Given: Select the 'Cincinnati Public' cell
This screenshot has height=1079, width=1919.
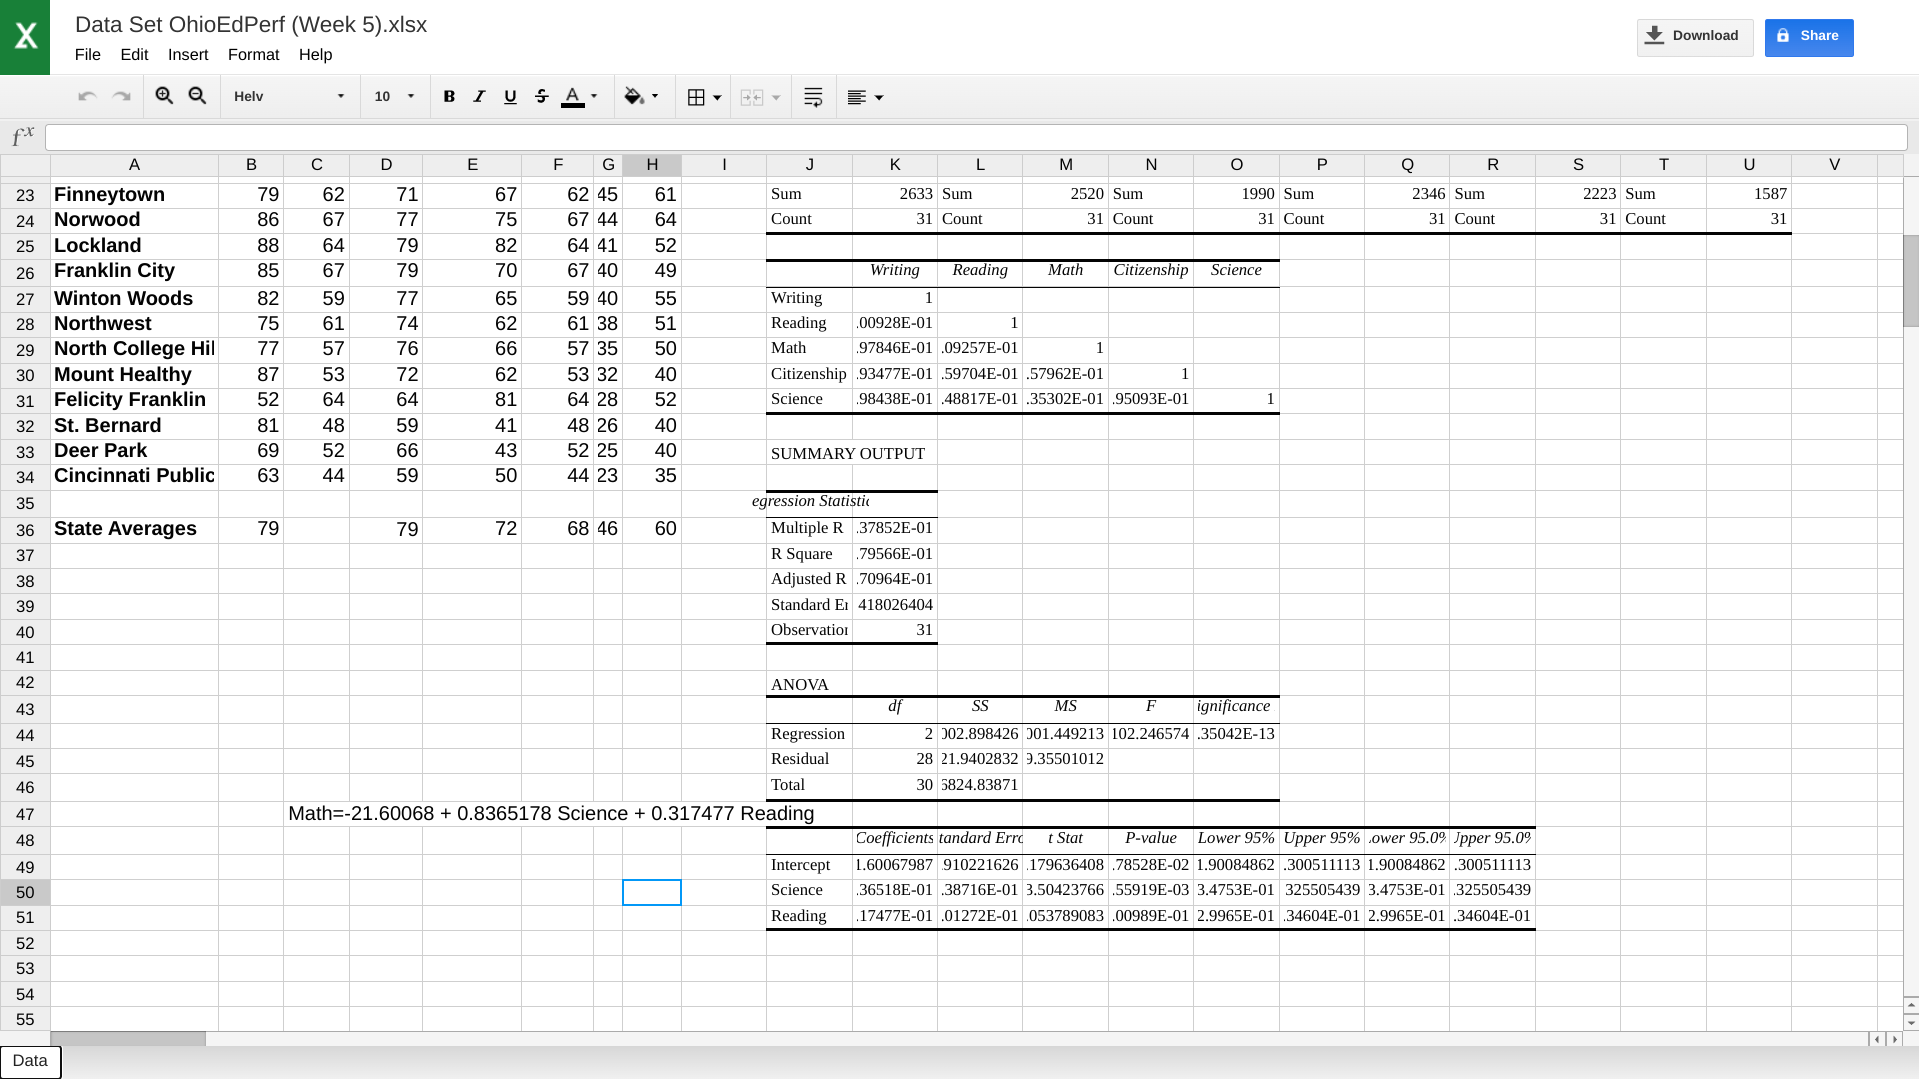Looking at the screenshot, I should point(134,476).
